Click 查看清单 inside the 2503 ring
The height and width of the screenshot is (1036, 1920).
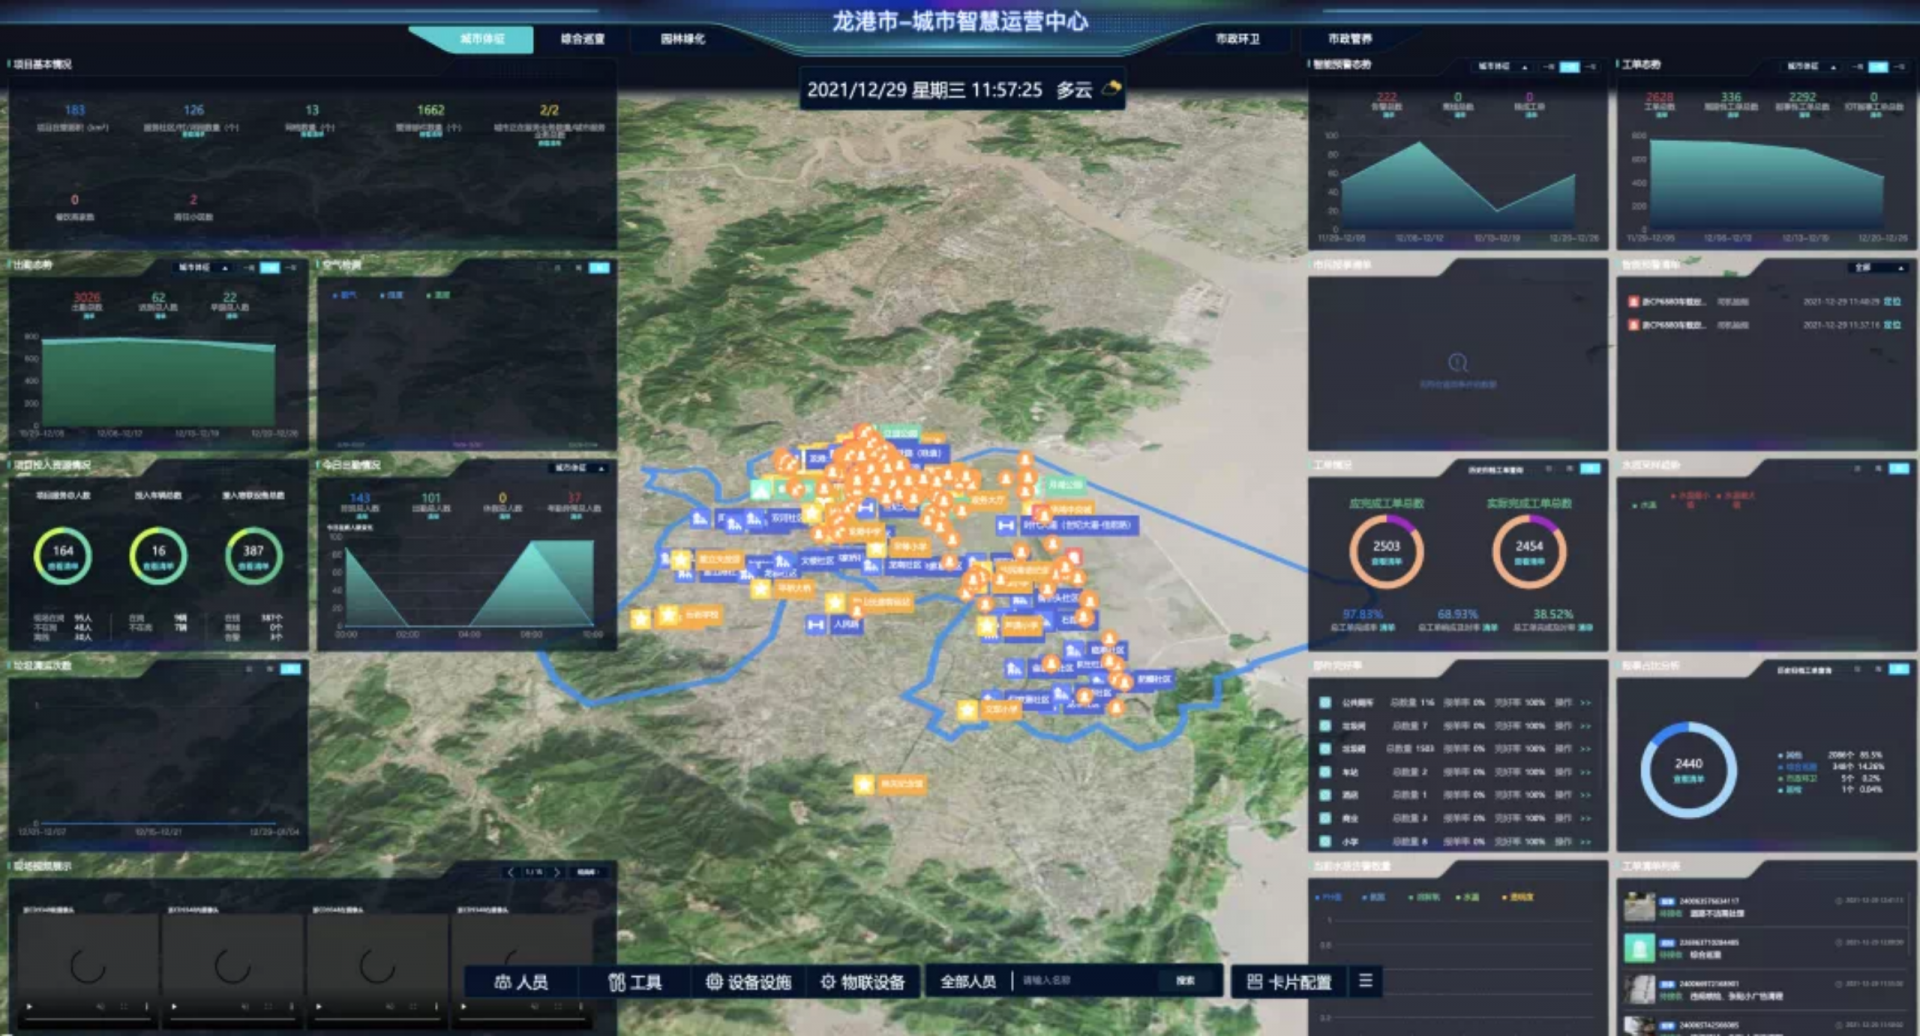click(1386, 562)
